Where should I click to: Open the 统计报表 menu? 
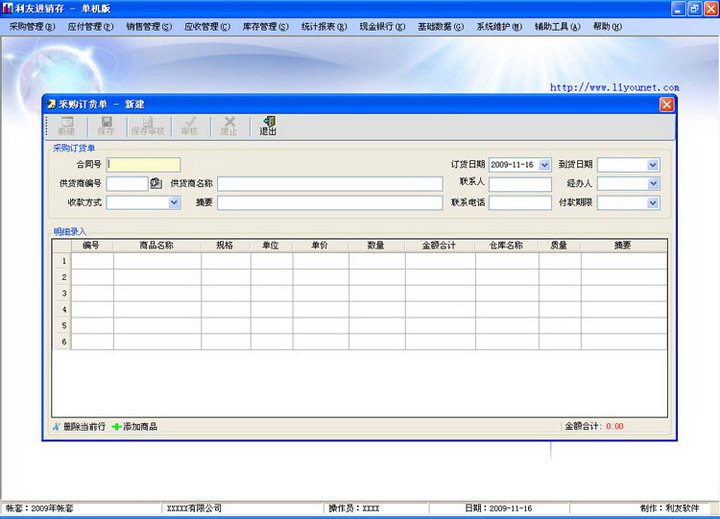(x=324, y=27)
